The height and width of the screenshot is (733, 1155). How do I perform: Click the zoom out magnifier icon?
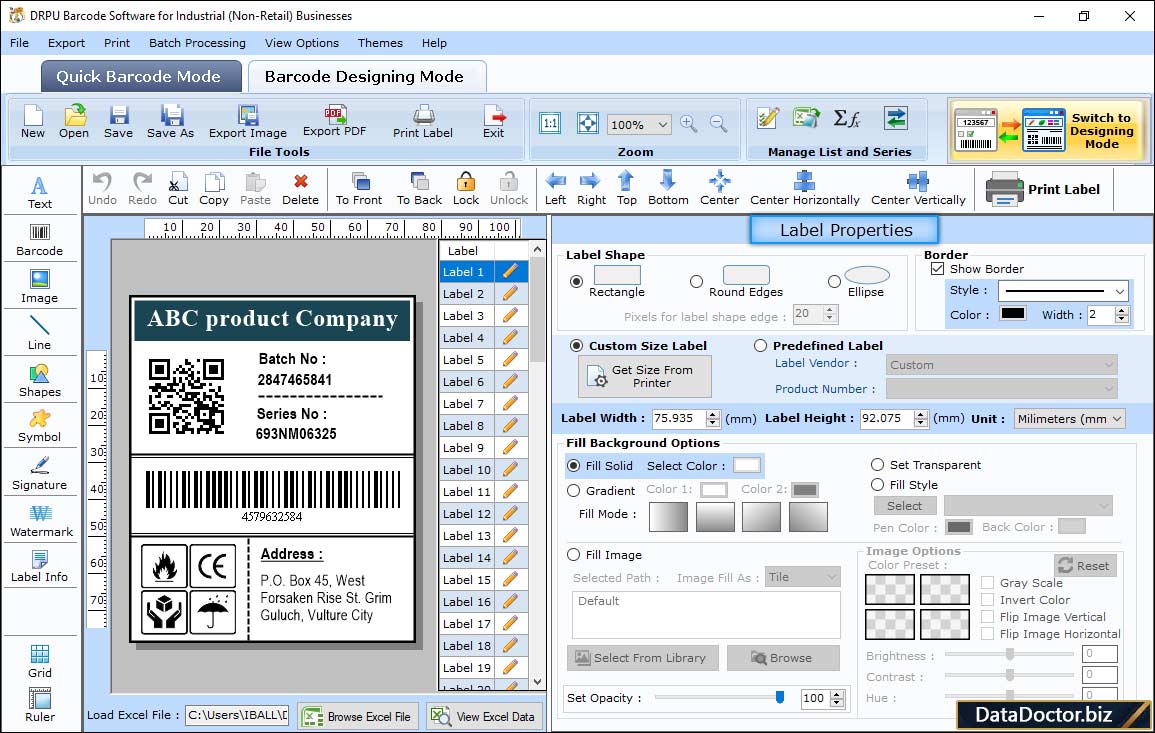point(718,124)
